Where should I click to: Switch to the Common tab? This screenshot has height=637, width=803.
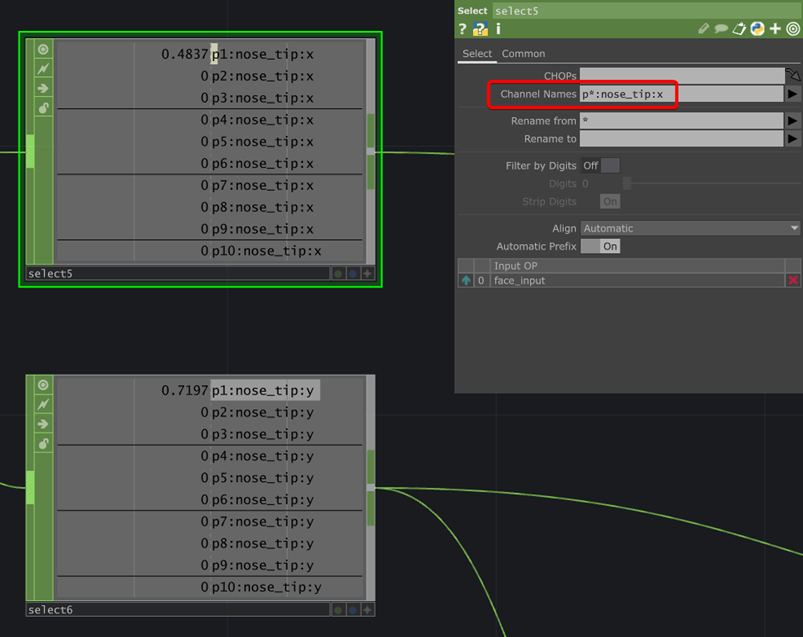pyautogui.click(x=523, y=54)
